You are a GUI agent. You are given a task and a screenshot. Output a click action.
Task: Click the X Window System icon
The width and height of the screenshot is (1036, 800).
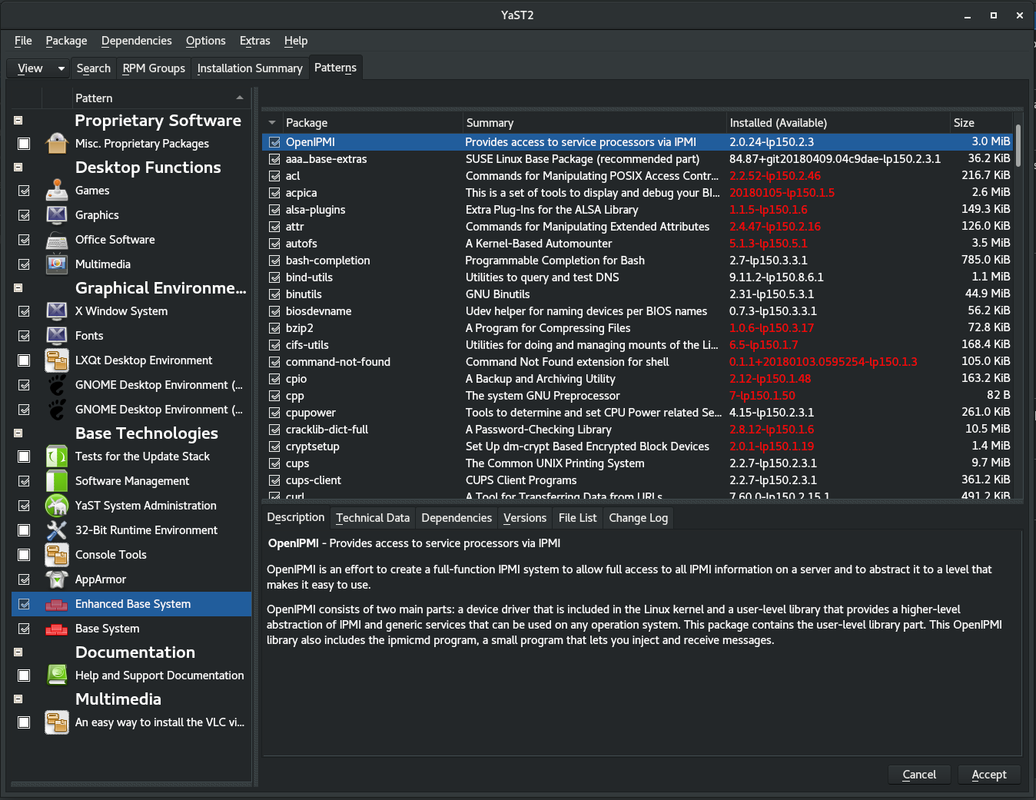point(57,311)
